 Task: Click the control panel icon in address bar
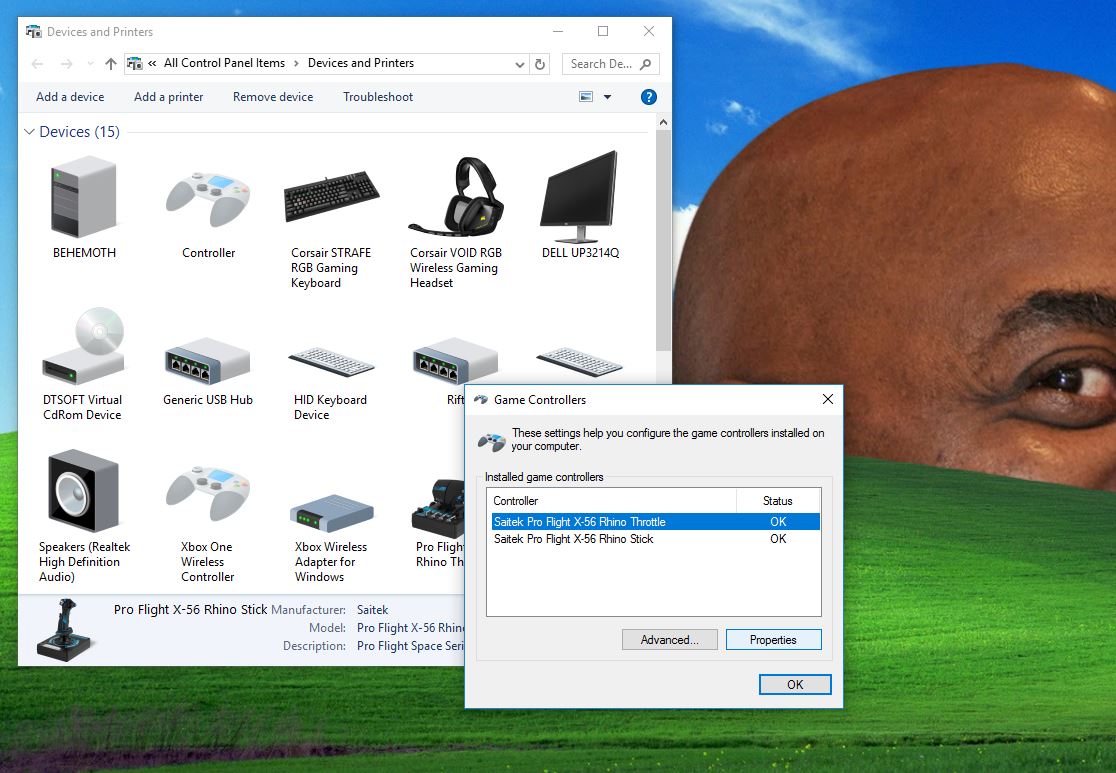coord(135,63)
